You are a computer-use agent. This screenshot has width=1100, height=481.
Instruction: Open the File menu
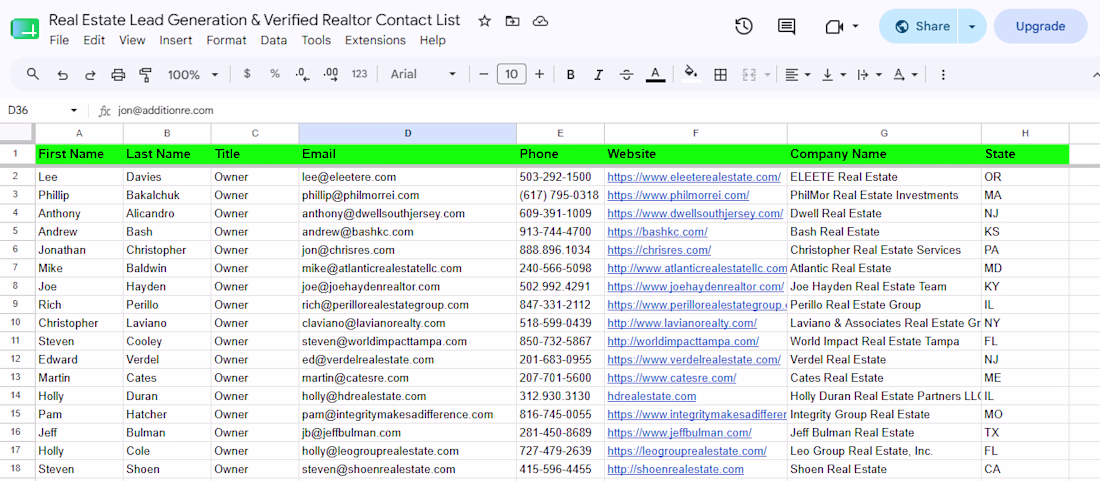59,41
